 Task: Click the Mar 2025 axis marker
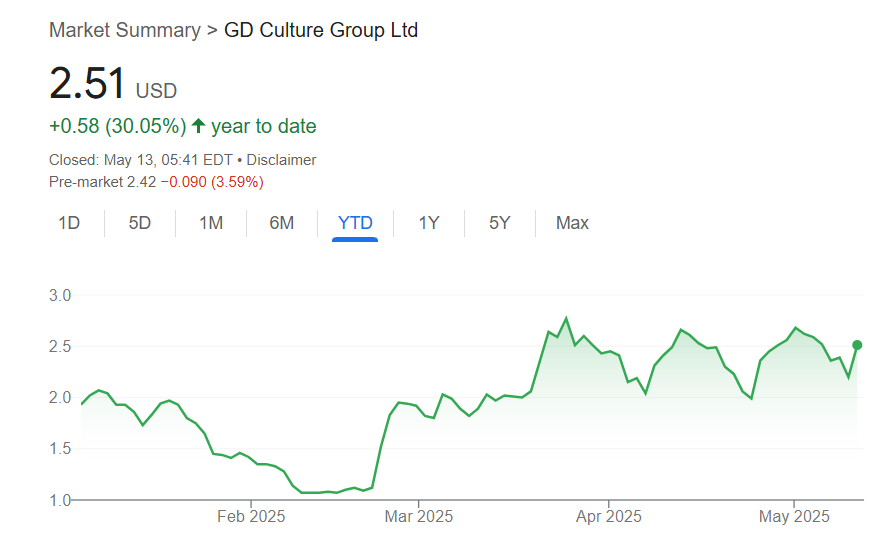(419, 516)
